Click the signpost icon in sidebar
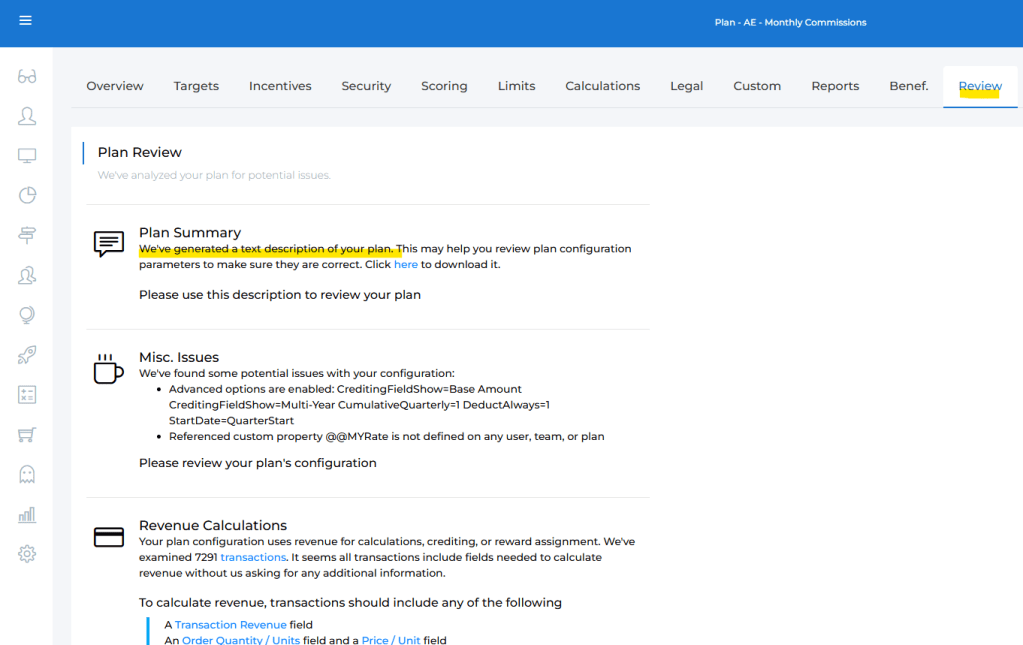 point(27,235)
